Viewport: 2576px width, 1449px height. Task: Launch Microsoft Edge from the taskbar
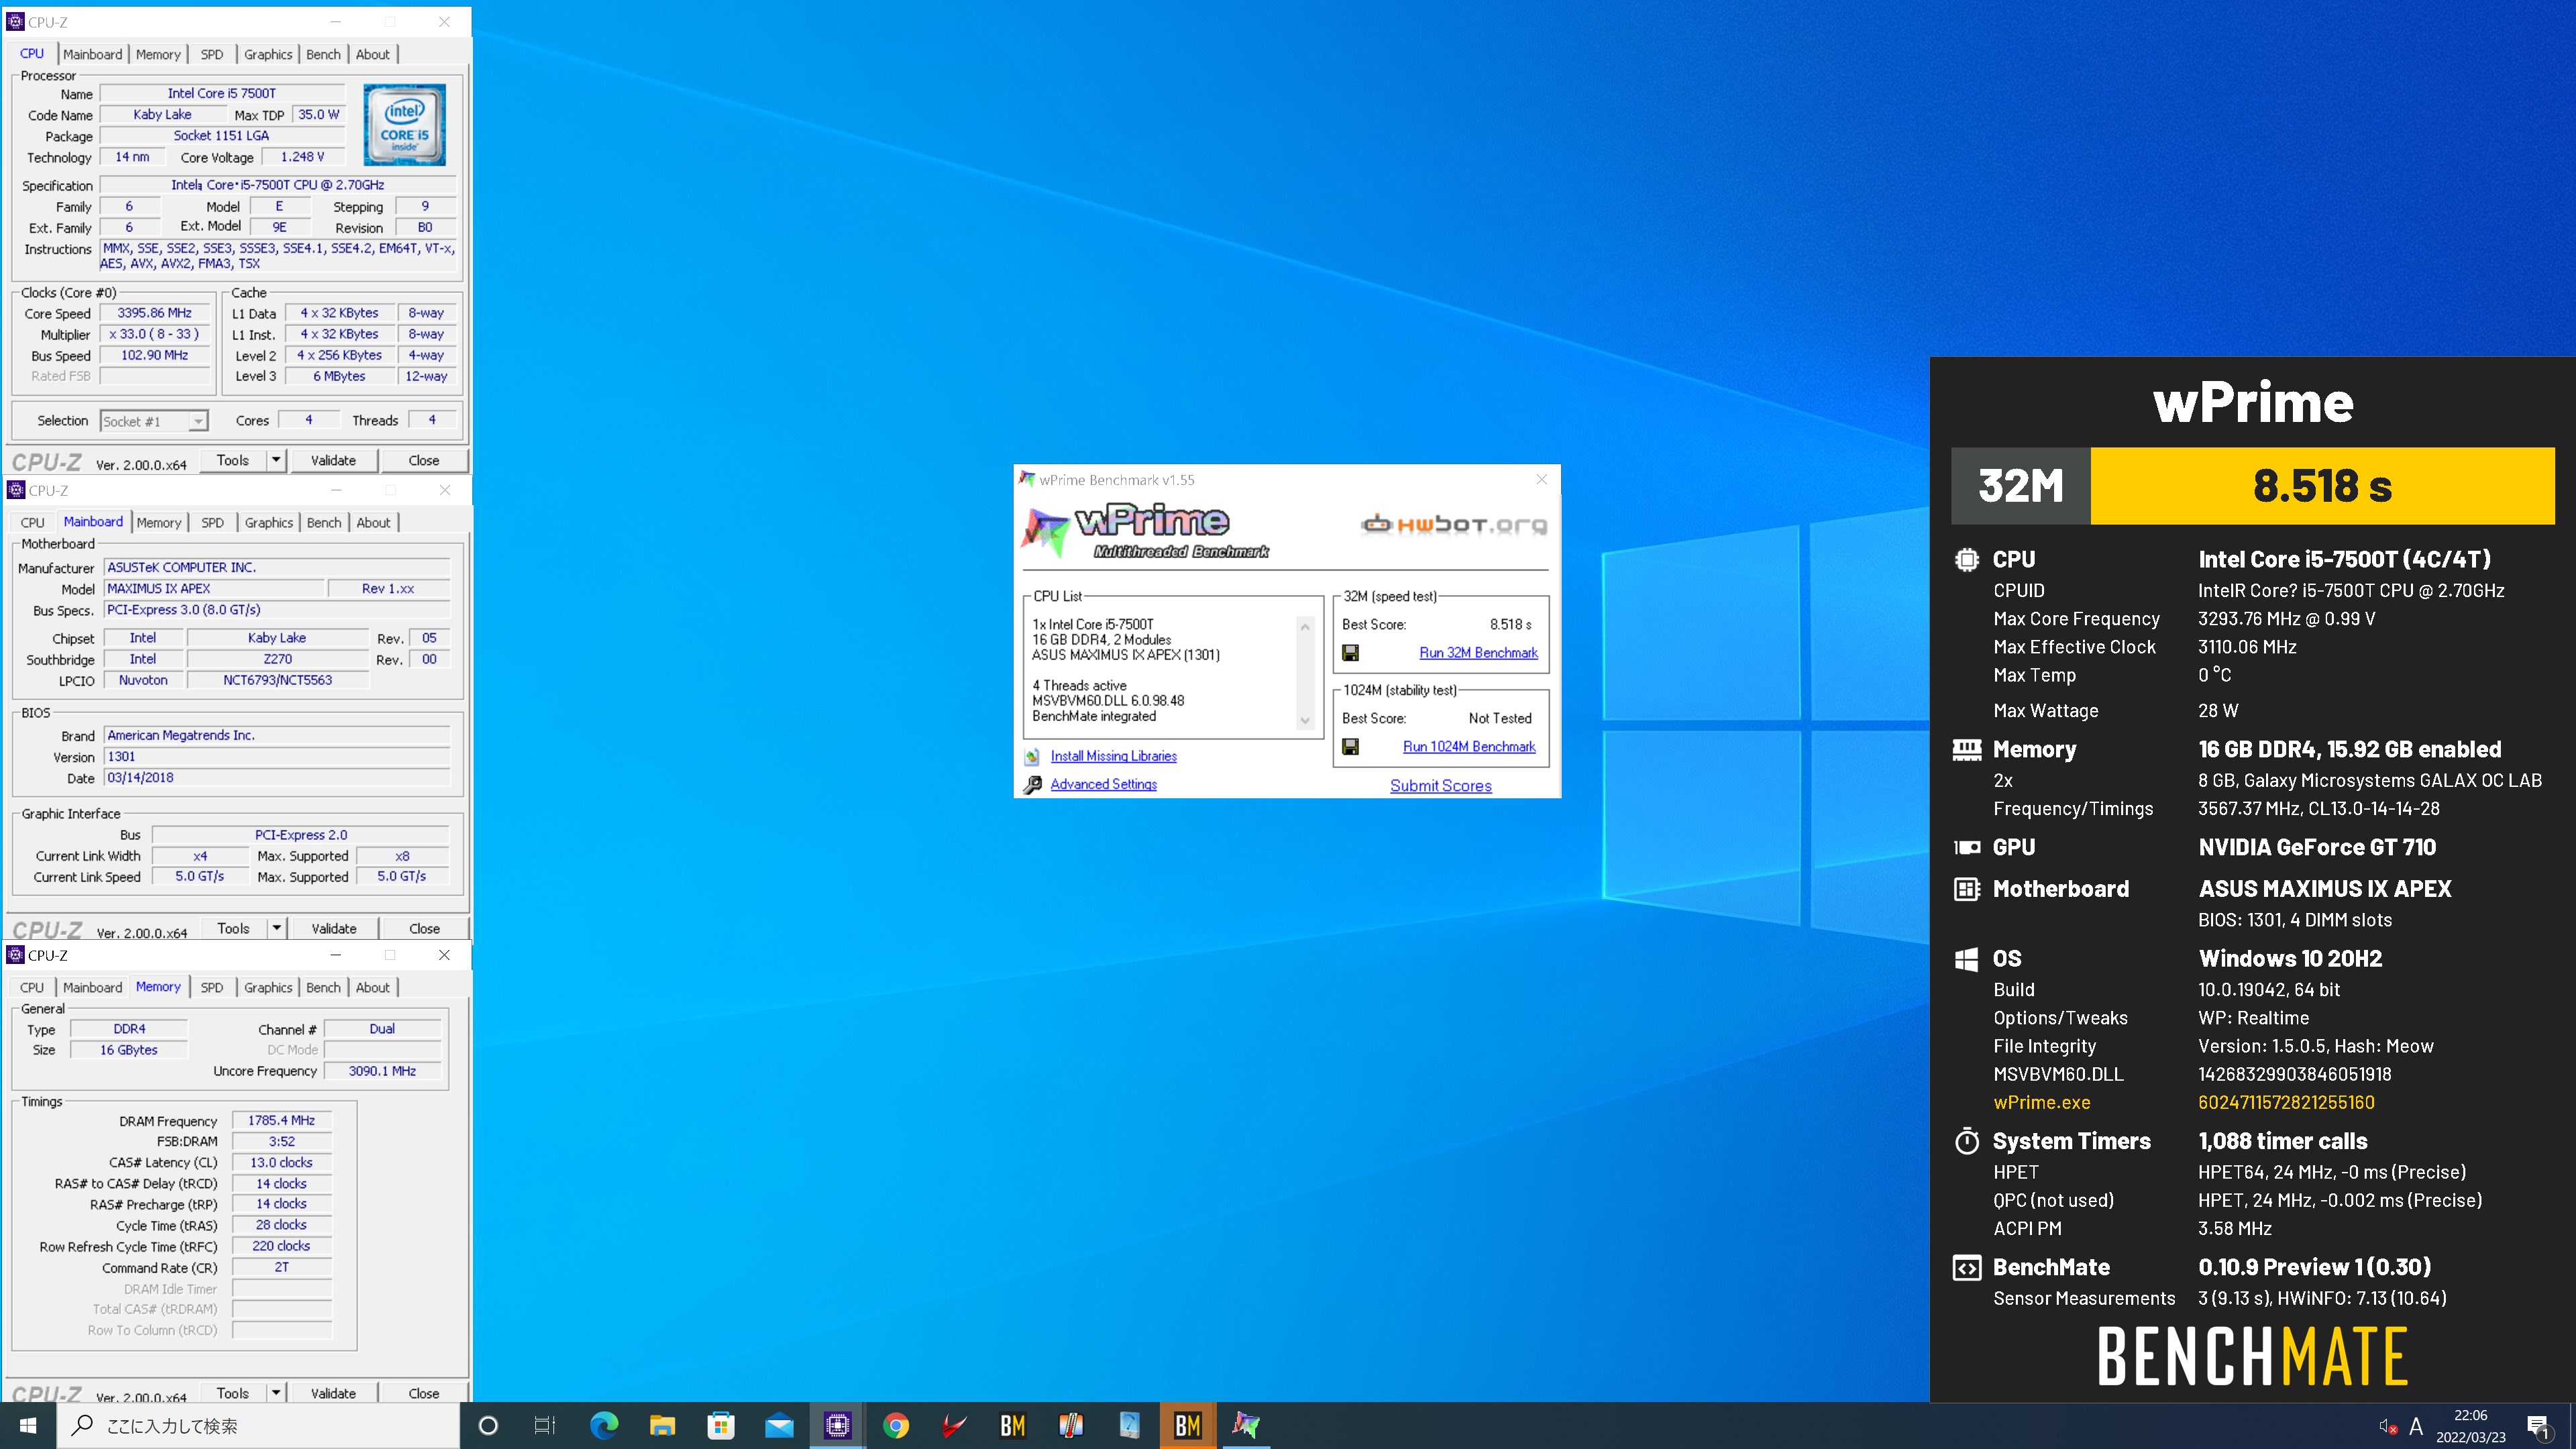pos(604,1425)
